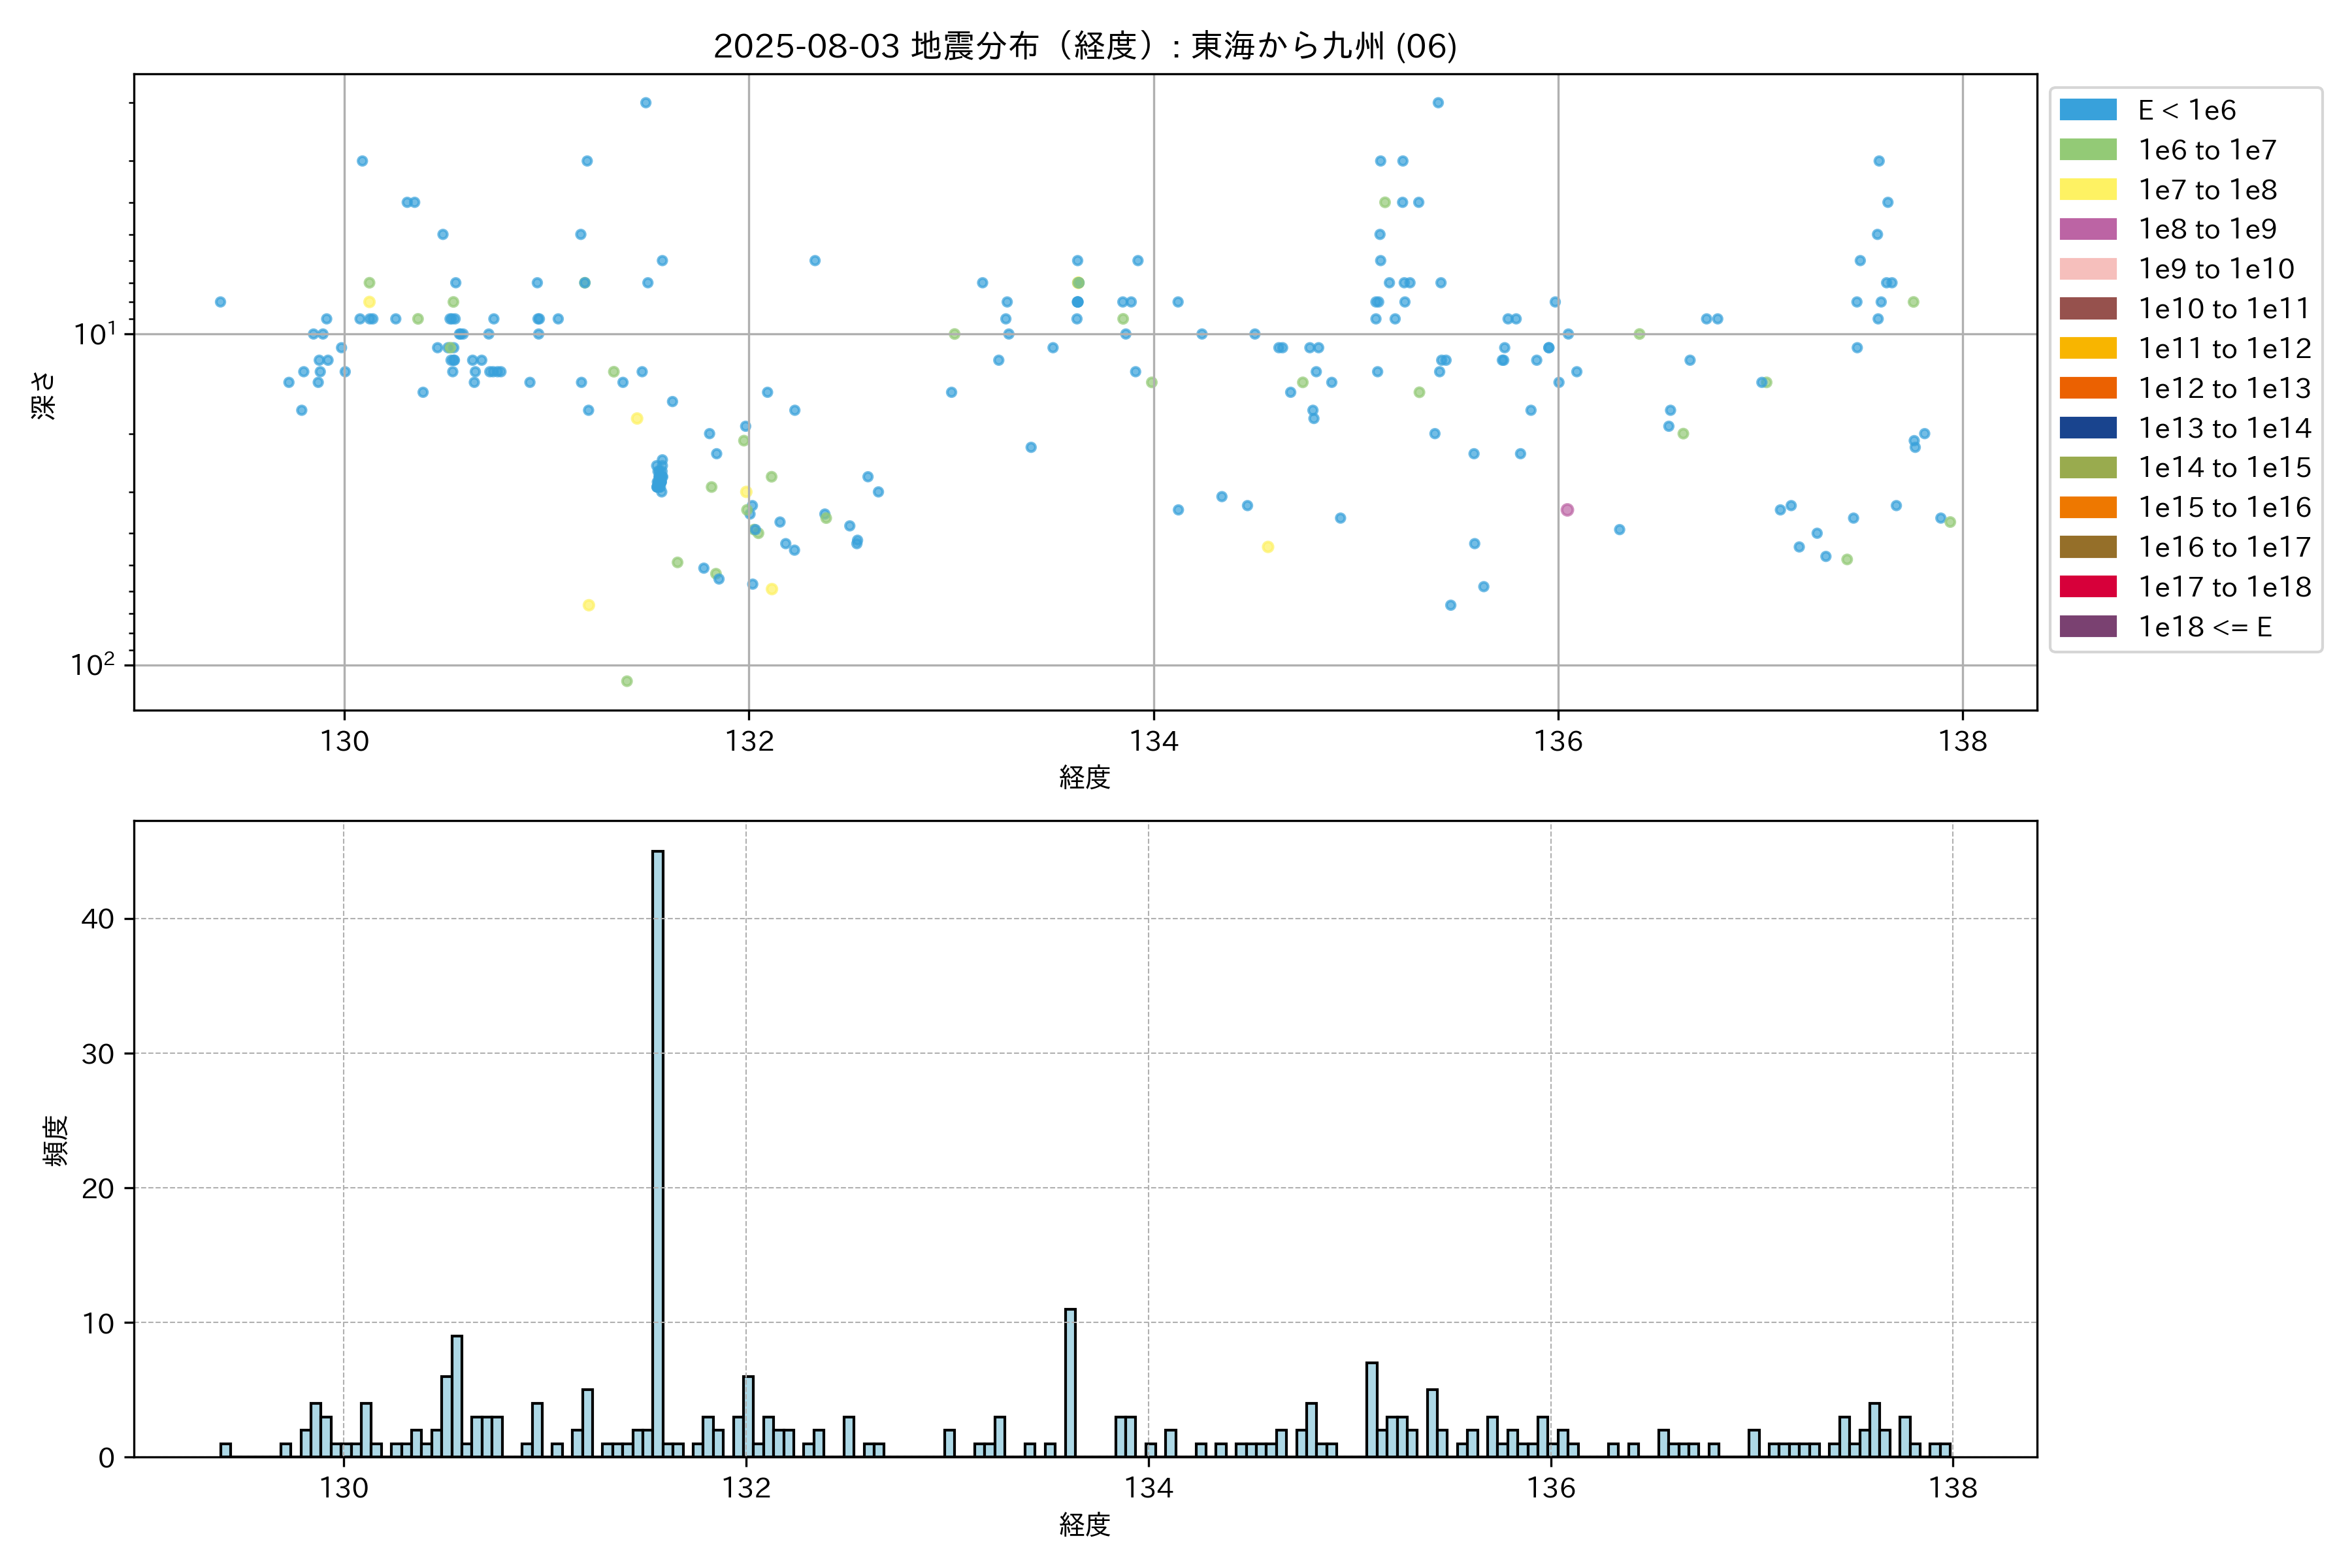
Task: Click the tallest histogram bar near 131.5
Action: pyautogui.click(x=658, y=1150)
